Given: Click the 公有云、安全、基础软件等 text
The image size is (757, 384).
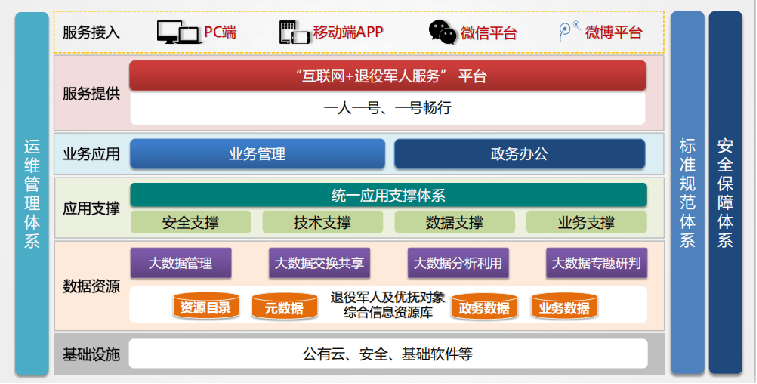Looking at the screenshot, I should pyautogui.click(x=388, y=354).
